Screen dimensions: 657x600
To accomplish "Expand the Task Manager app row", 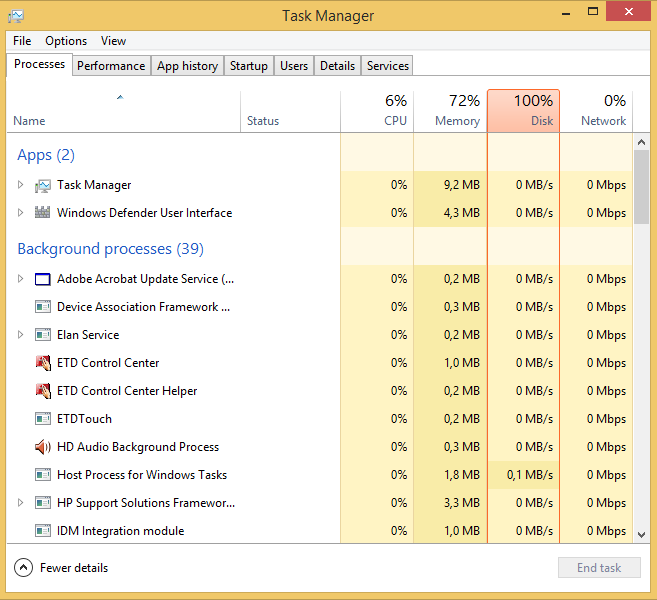I will click(20, 185).
